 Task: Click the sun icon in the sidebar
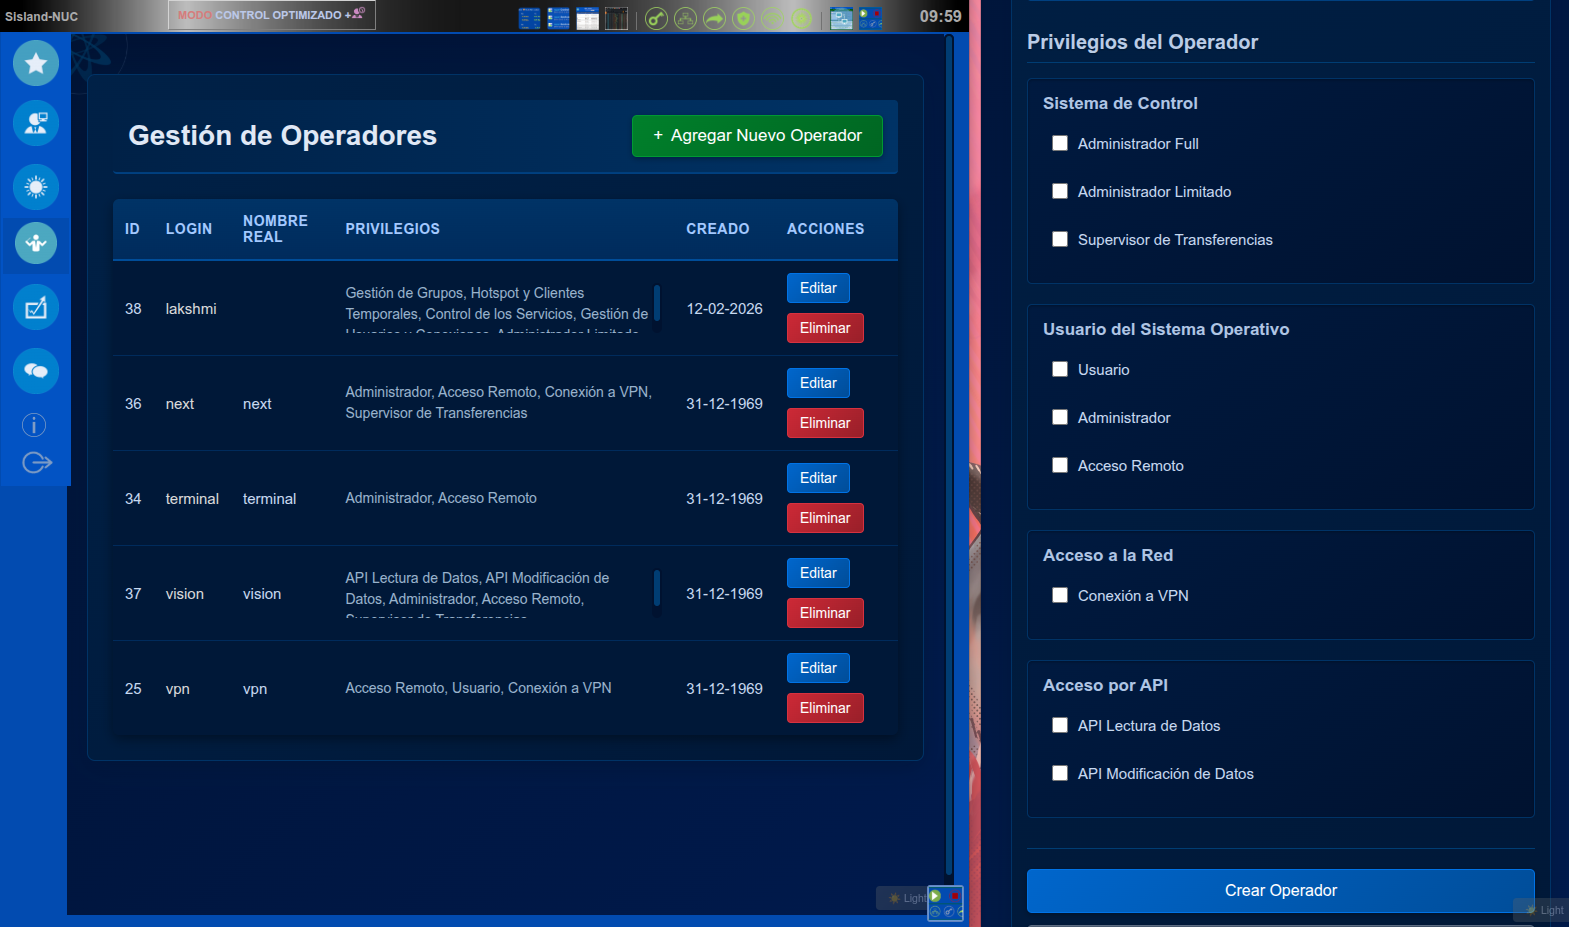click(36, 187)
